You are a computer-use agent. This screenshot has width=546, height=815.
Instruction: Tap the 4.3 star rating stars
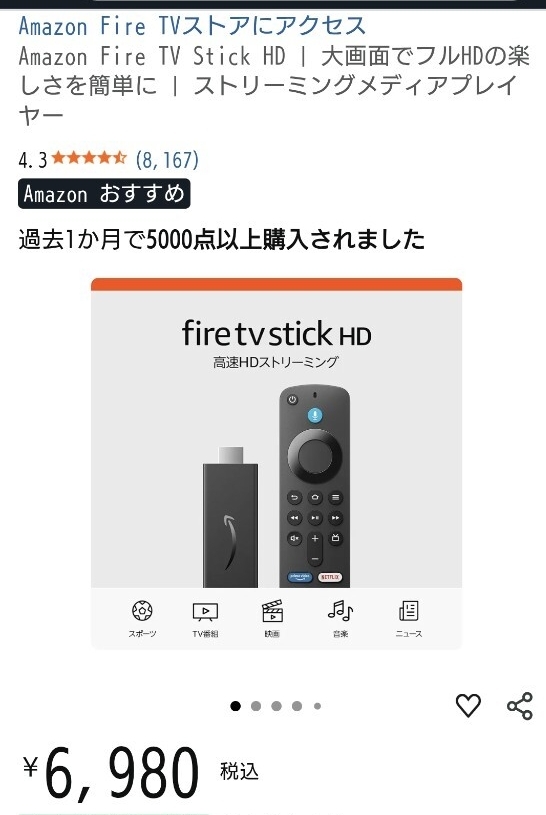(89, 157)
